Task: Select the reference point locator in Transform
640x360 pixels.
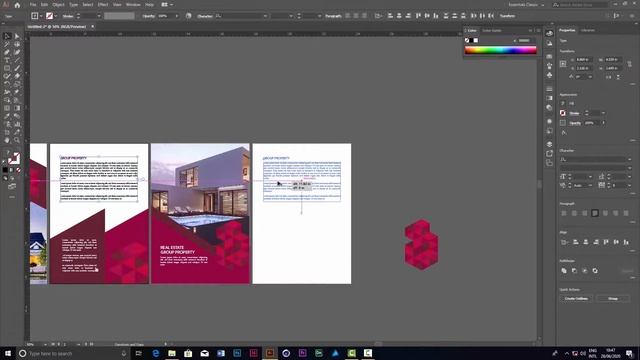Action: click(563, 64)
